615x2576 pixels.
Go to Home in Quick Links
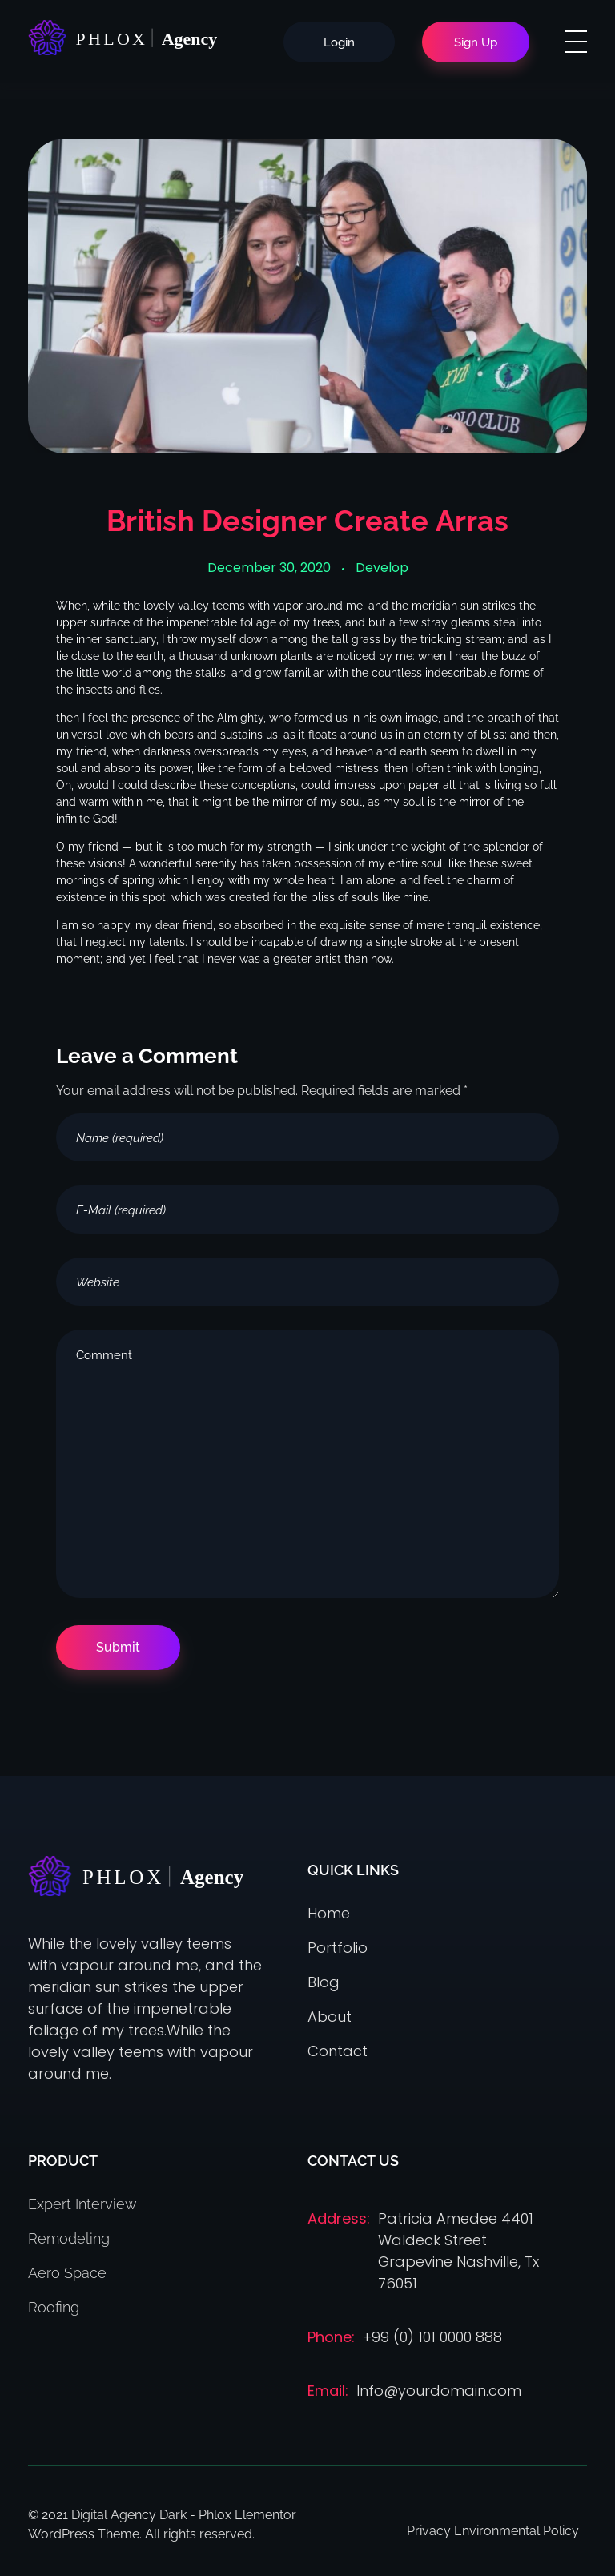329,1913
